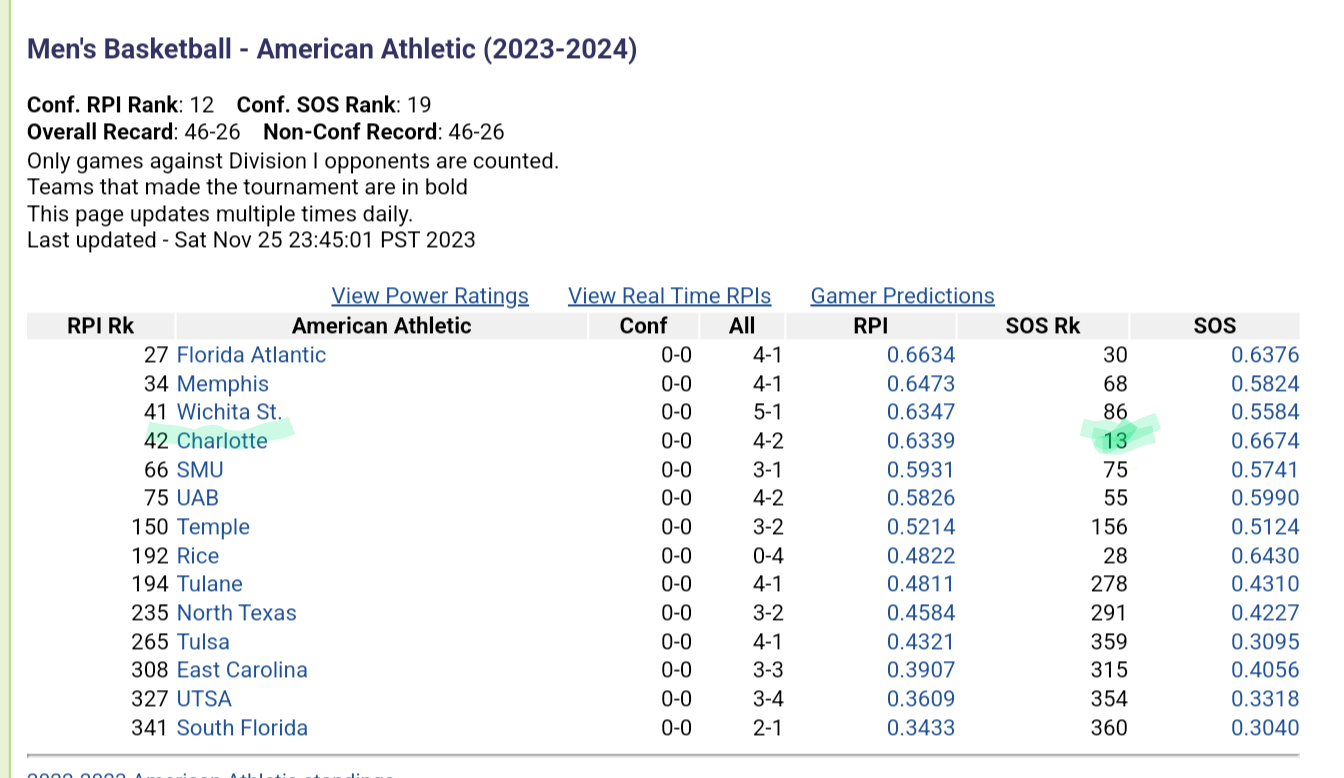Click Tulsa's RPI value 0.4321
Image resolution: width=1344 pixels, height=778 pixels.
point(921,642)
